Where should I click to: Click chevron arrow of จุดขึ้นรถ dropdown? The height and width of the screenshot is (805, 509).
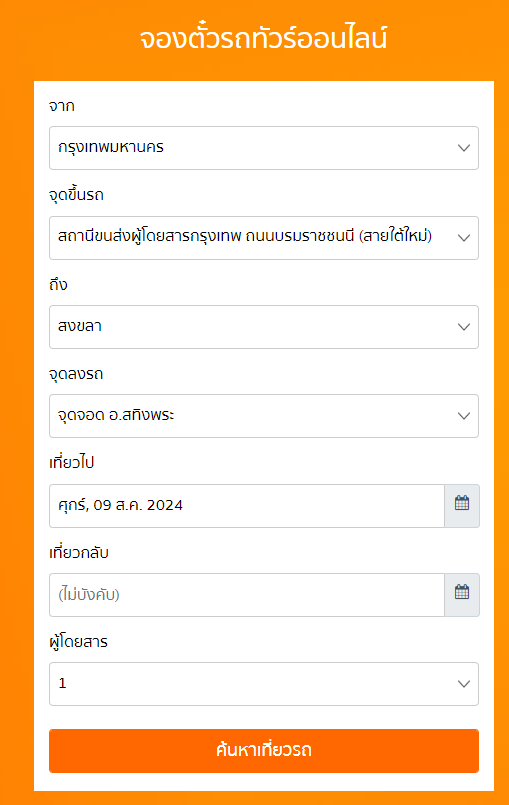(464, 238)
